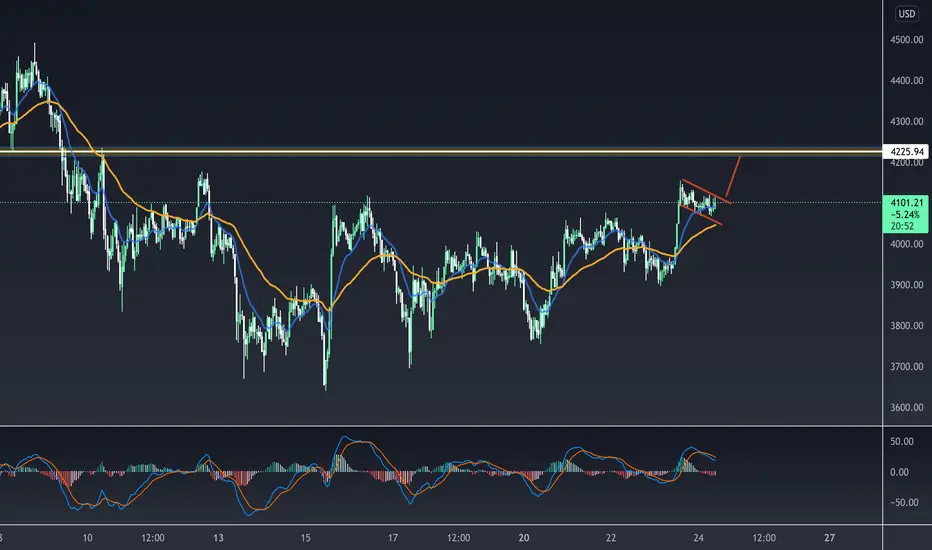Click date label 22 on time axis
This screenshot has width=932, height=550.
pos(611,538)
